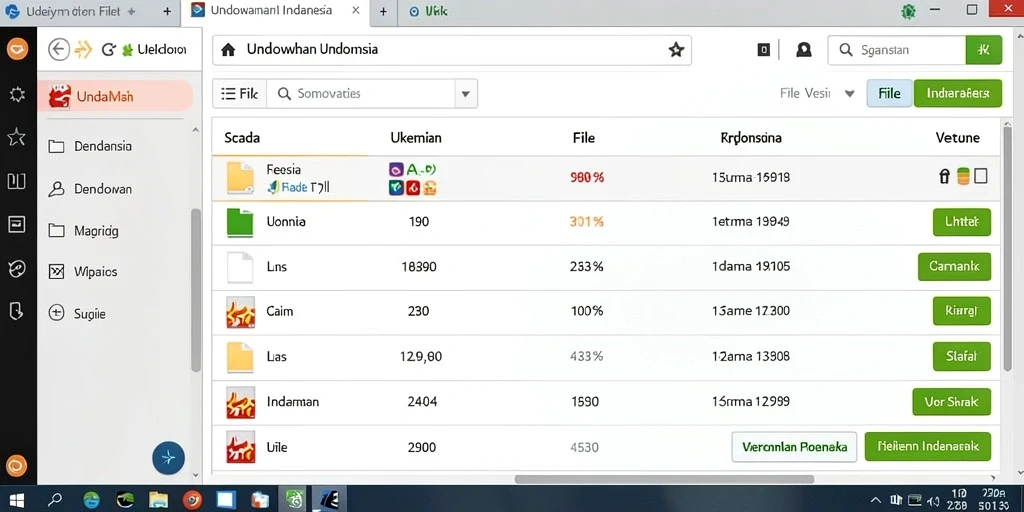Click the database stack icon in Feosia row
Screen dimensions: 1024x512
point(963,176)
